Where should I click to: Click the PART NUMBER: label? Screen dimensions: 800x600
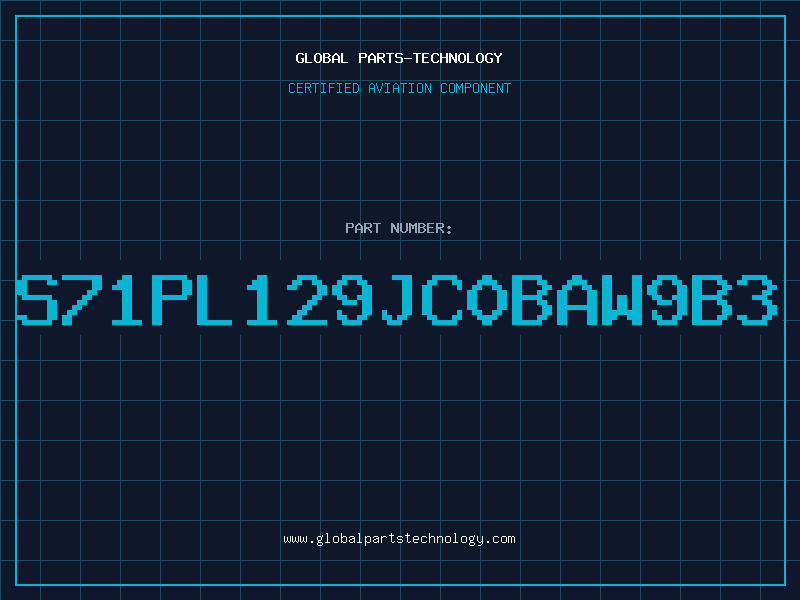coord(398,228)
